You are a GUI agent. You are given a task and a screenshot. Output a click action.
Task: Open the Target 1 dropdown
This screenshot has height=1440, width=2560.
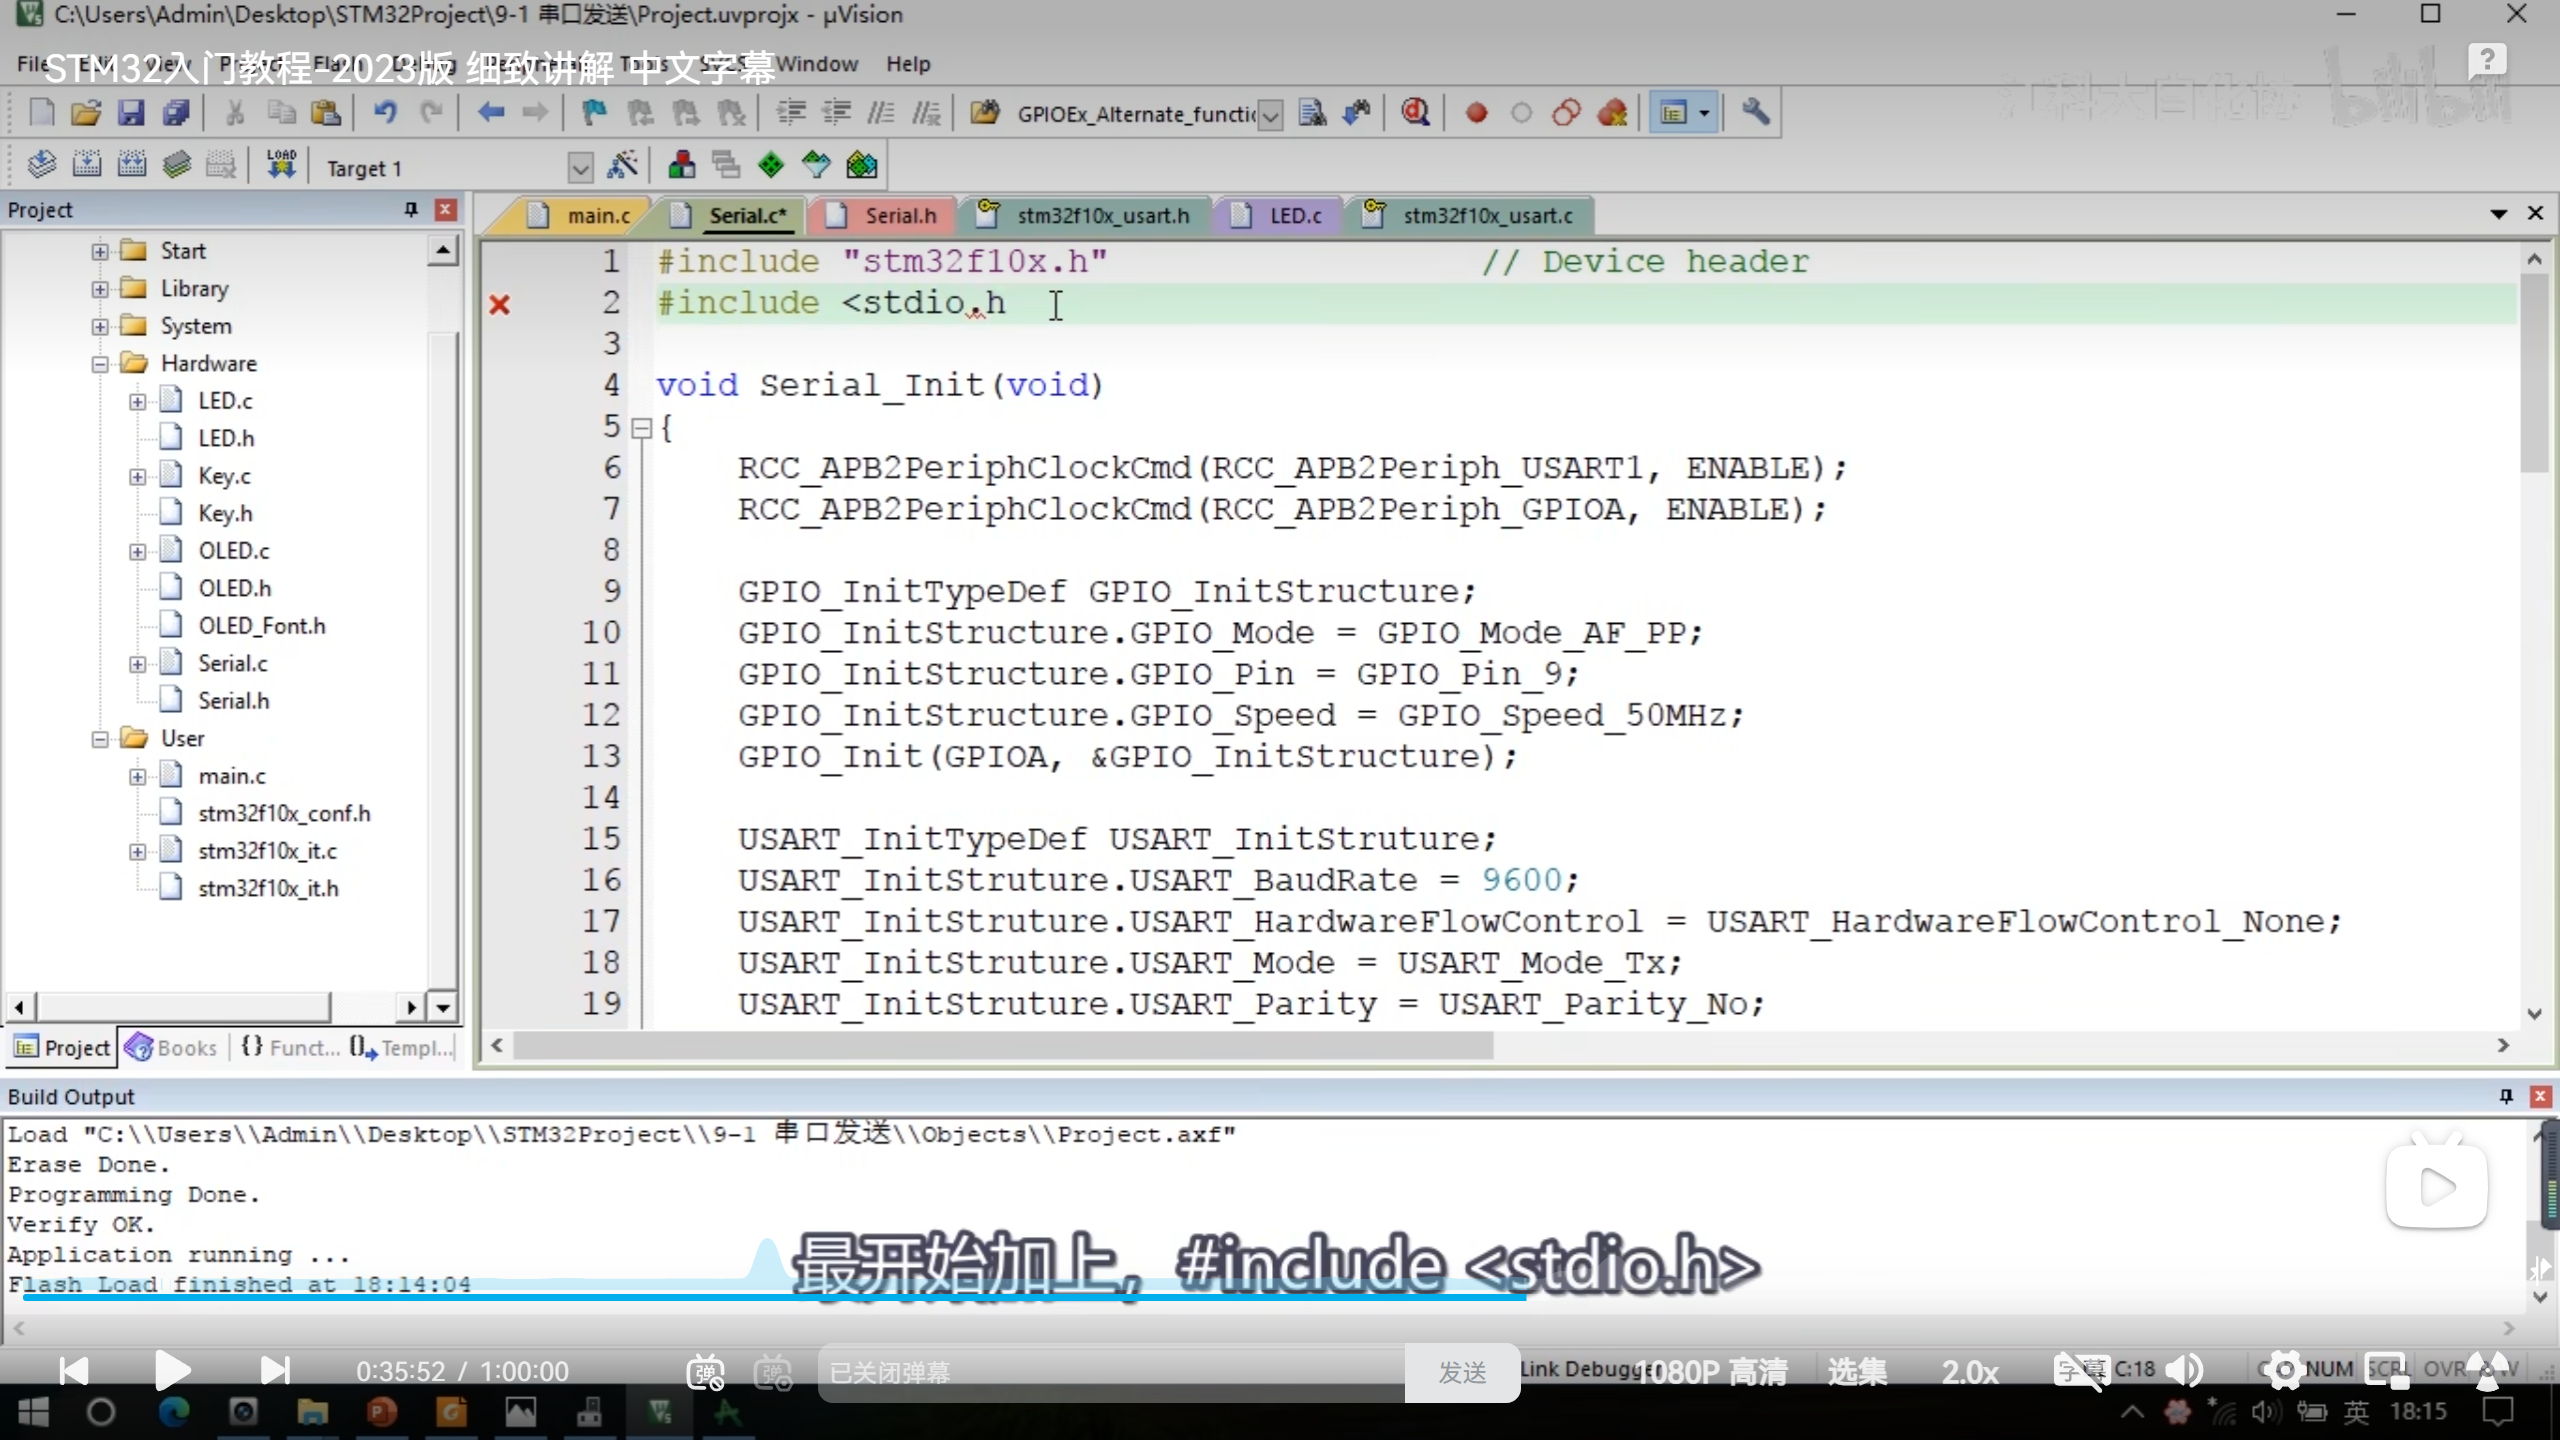[580, 167]
